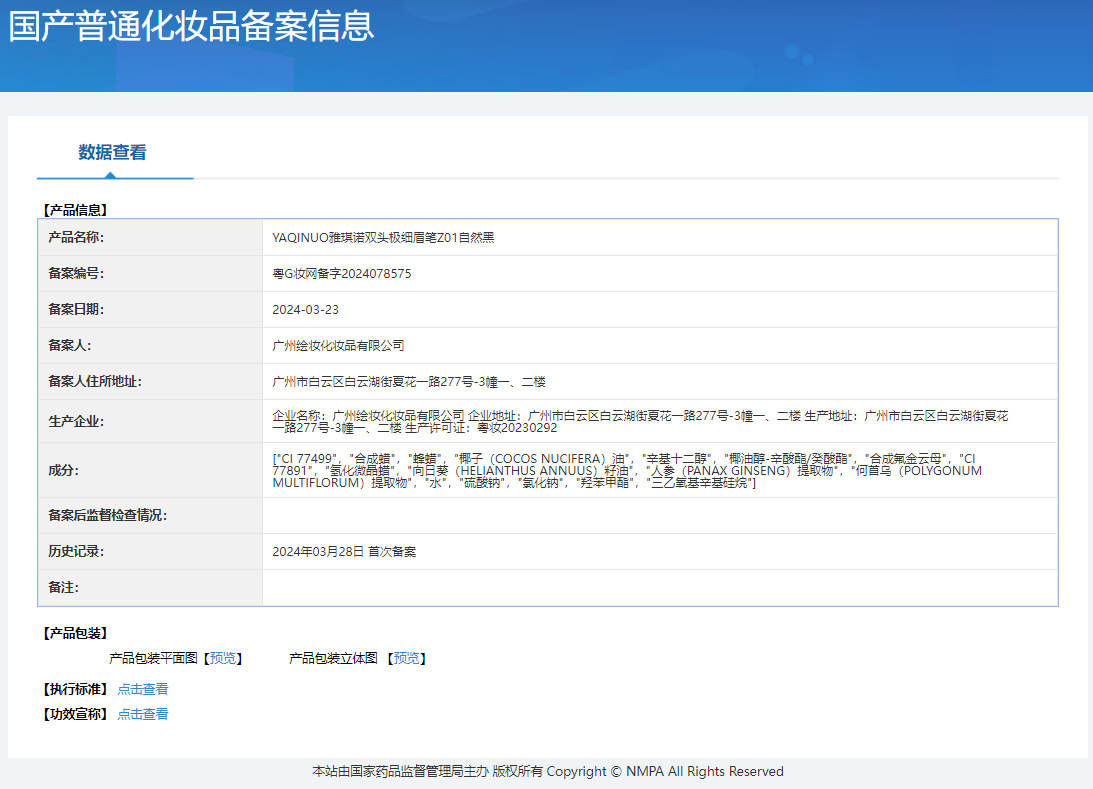Viewport: 1093px width, 789px height.
Task: Select the 数据查看 tab
Action: click(112, 153)
